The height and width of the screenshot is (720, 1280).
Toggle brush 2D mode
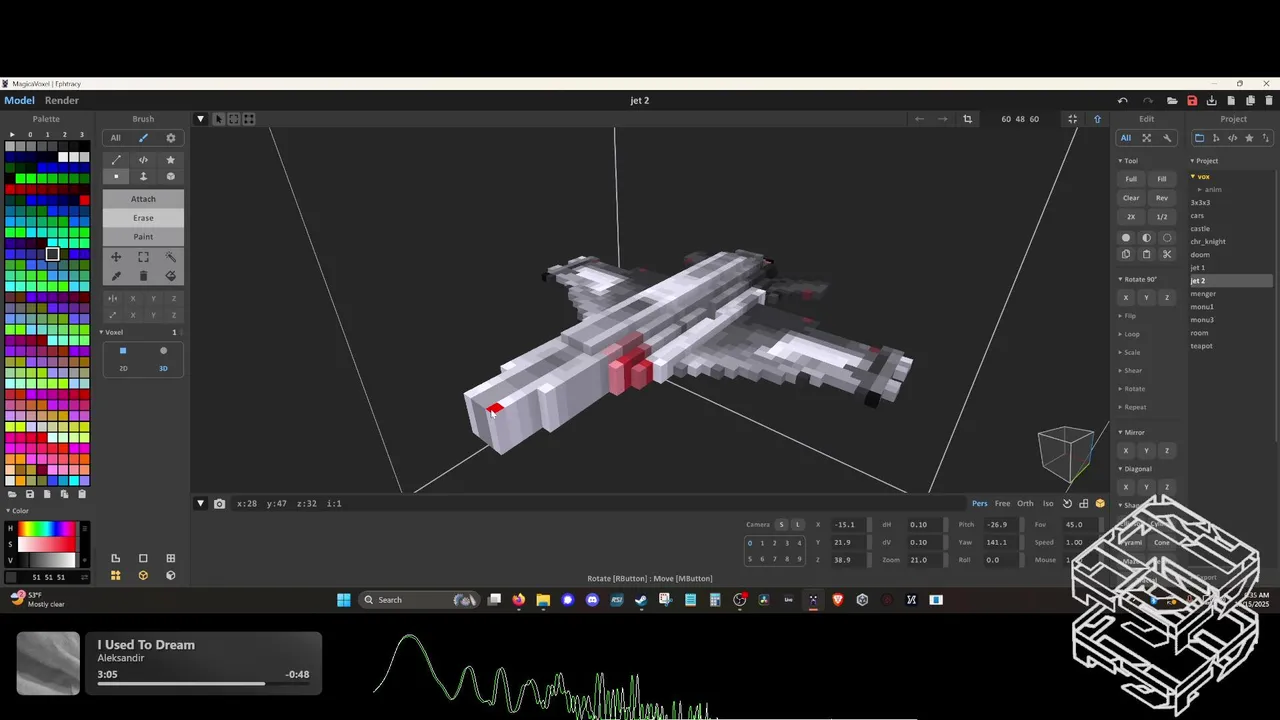(123, 369)
